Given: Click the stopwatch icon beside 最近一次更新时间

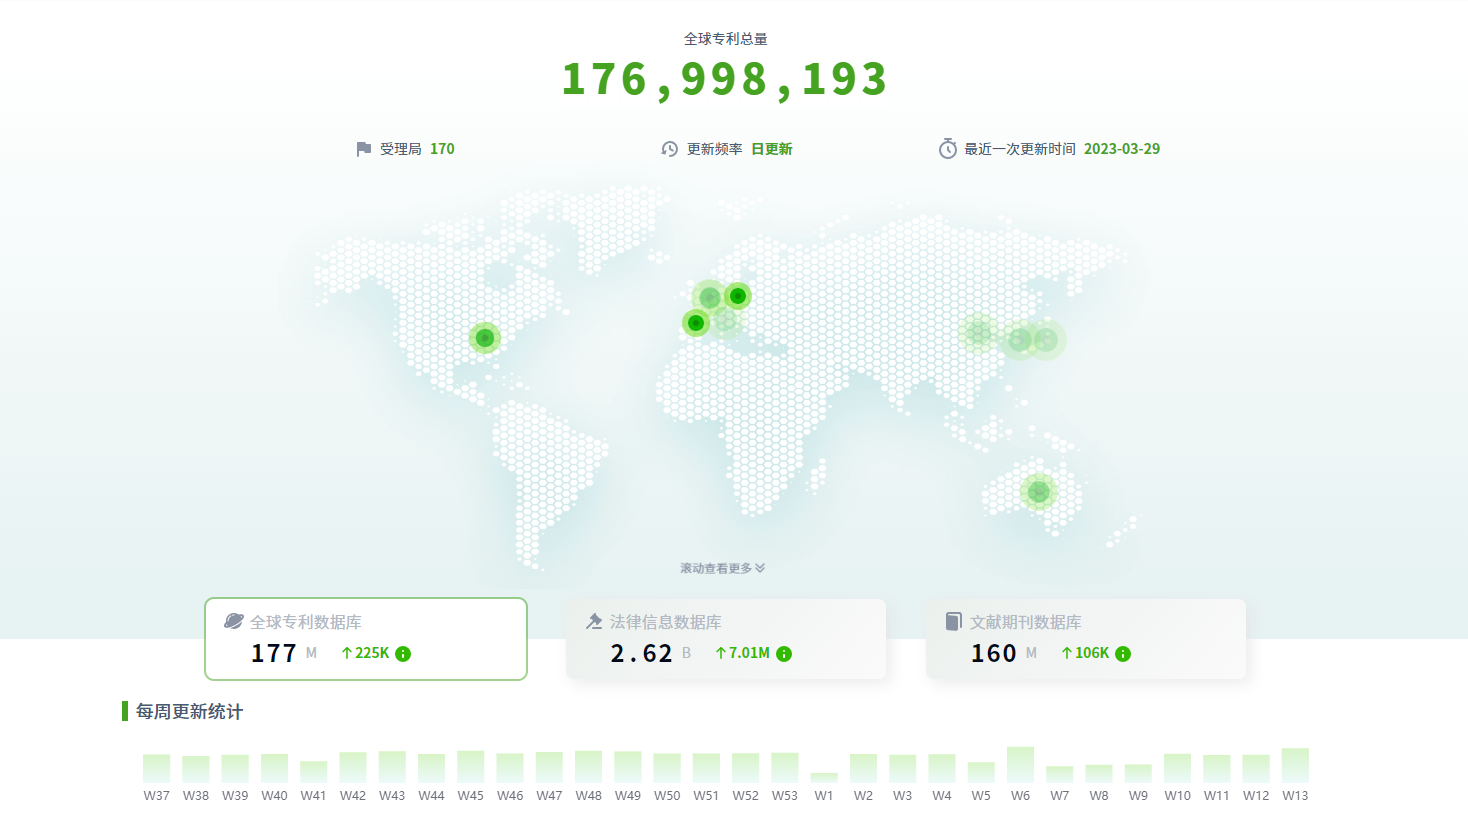Looking at the screenshot, I should click(947, 149).
